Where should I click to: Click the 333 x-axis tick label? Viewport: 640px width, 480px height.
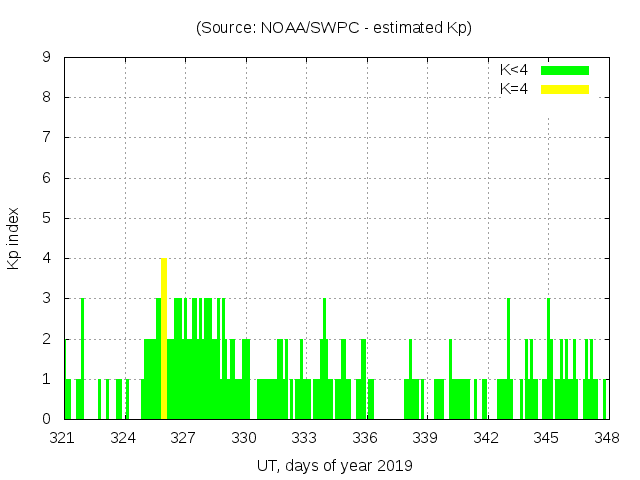305,438
